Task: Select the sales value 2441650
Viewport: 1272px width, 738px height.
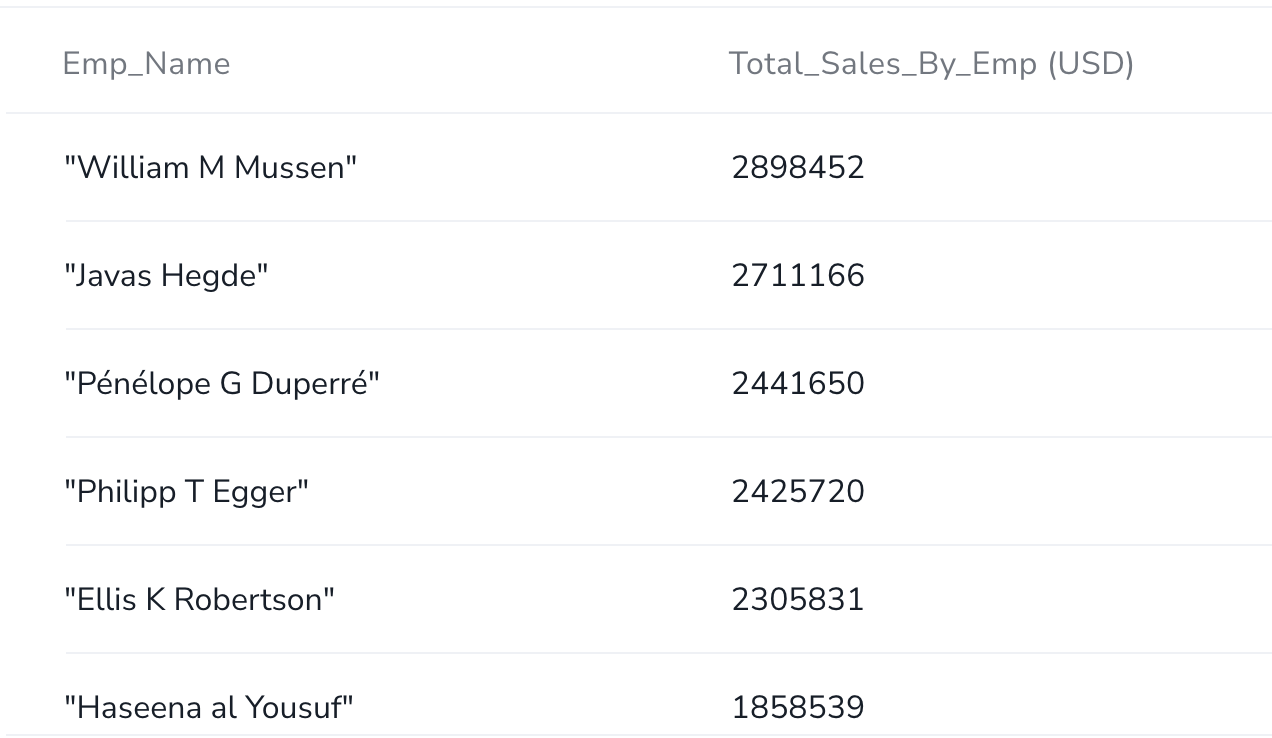Action: tap(798, 383)
